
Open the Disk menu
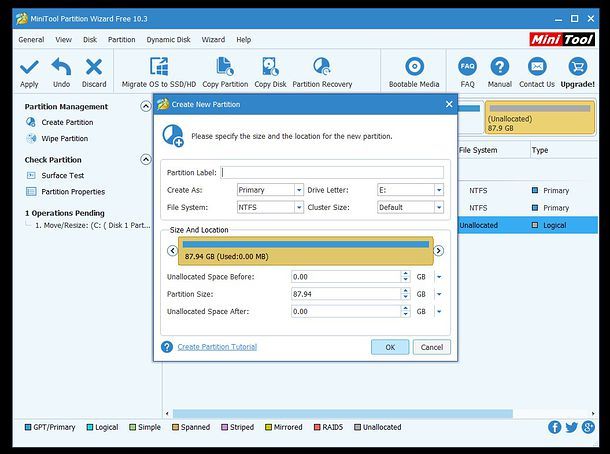[90, 40]
